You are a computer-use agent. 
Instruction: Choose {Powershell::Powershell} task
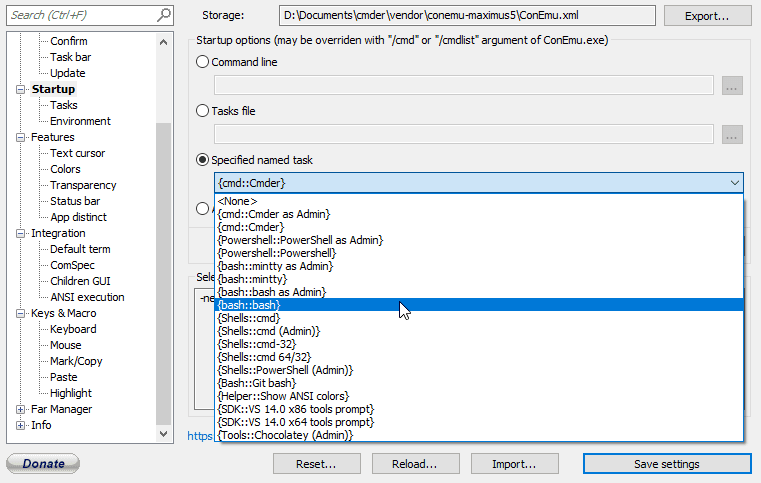(x=479, y=253)
